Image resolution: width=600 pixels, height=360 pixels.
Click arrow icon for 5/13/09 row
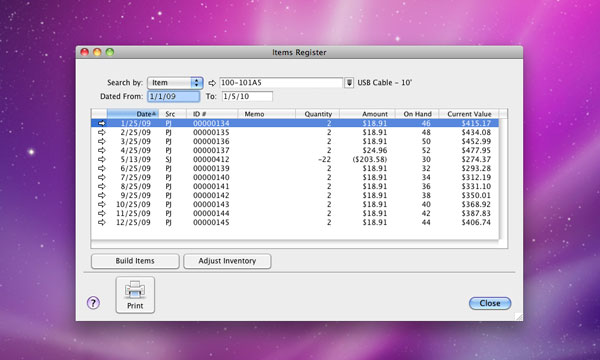(x=101, y=159)
